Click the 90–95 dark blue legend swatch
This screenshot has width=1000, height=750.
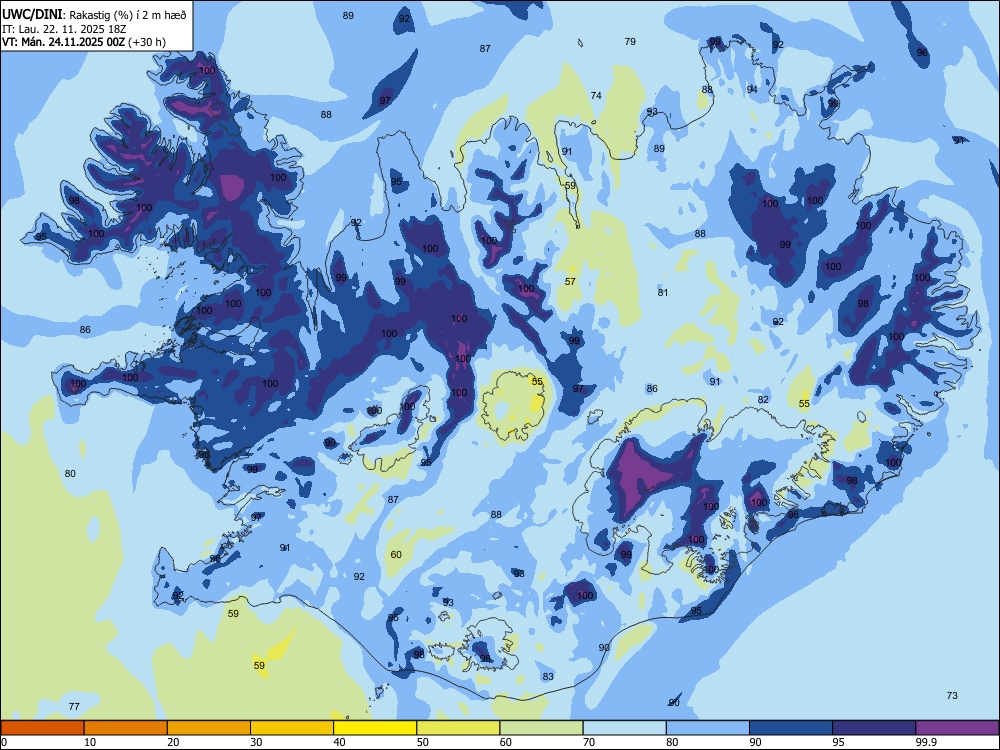(791, 728)
